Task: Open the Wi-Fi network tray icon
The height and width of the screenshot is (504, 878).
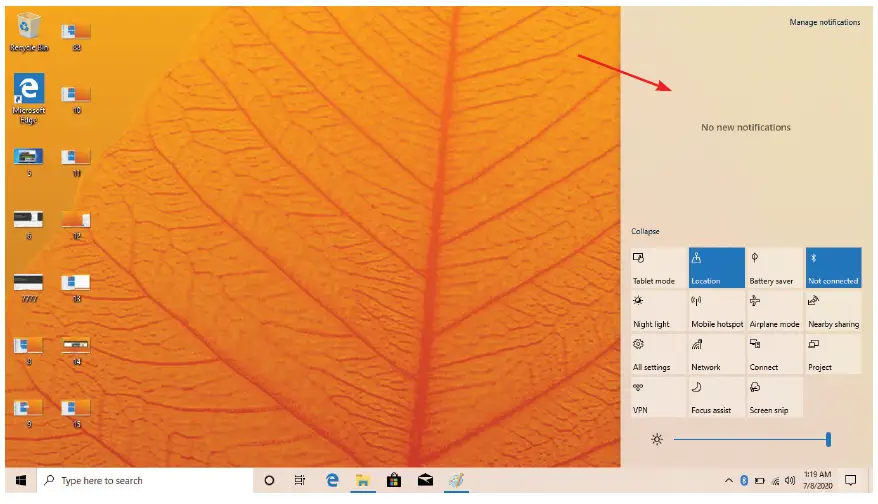Action: point(776,480)
